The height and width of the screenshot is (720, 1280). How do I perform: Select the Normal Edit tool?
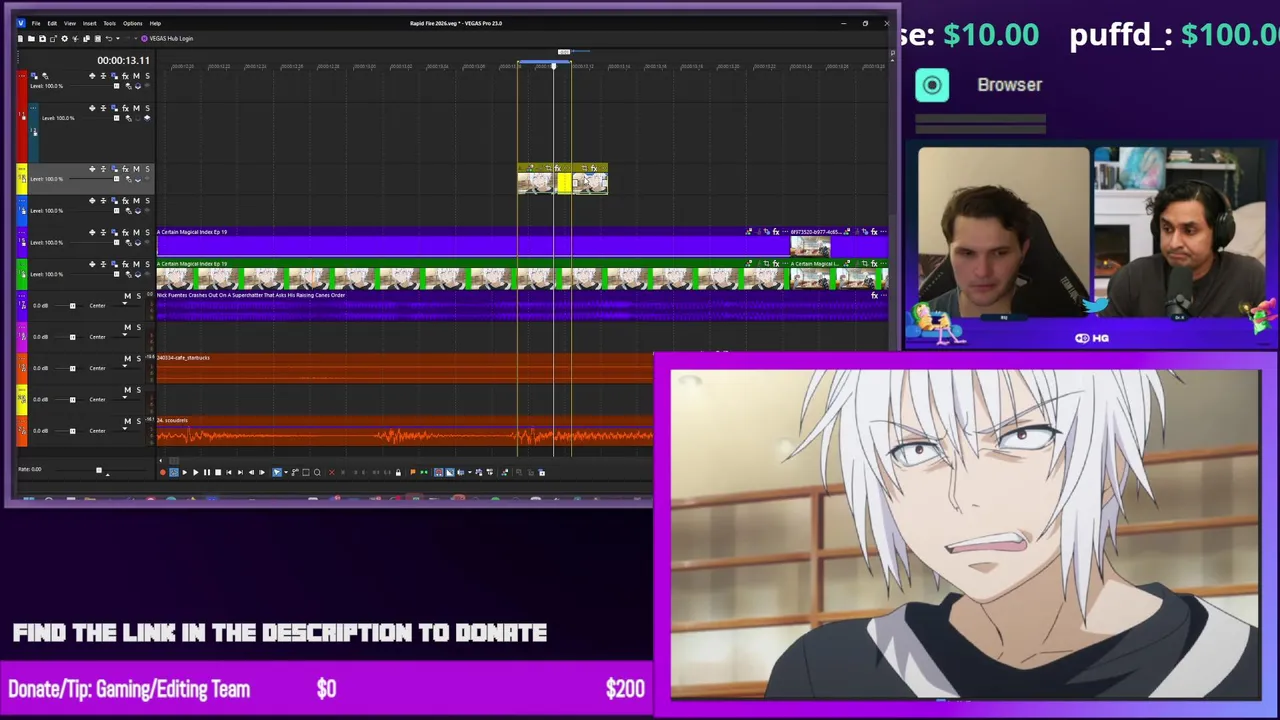click(x=276, y=472)
